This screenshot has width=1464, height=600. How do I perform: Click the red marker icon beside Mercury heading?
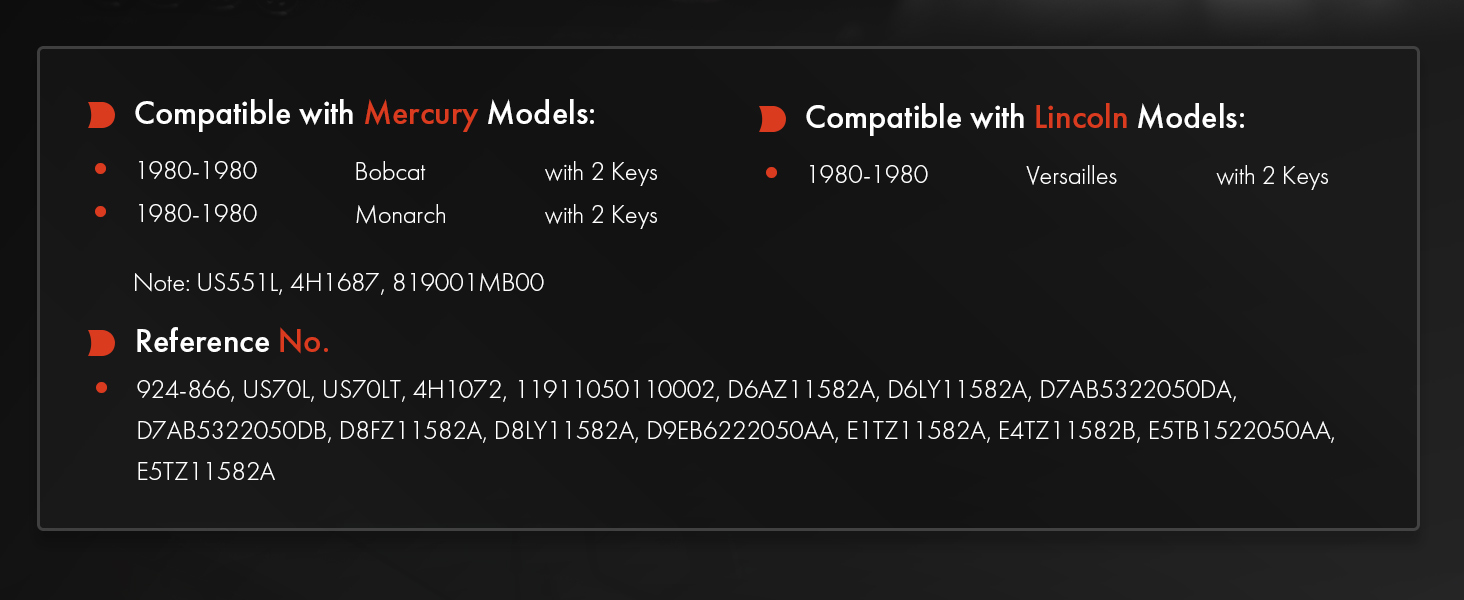pyautogui.click(x=101, y=115)
